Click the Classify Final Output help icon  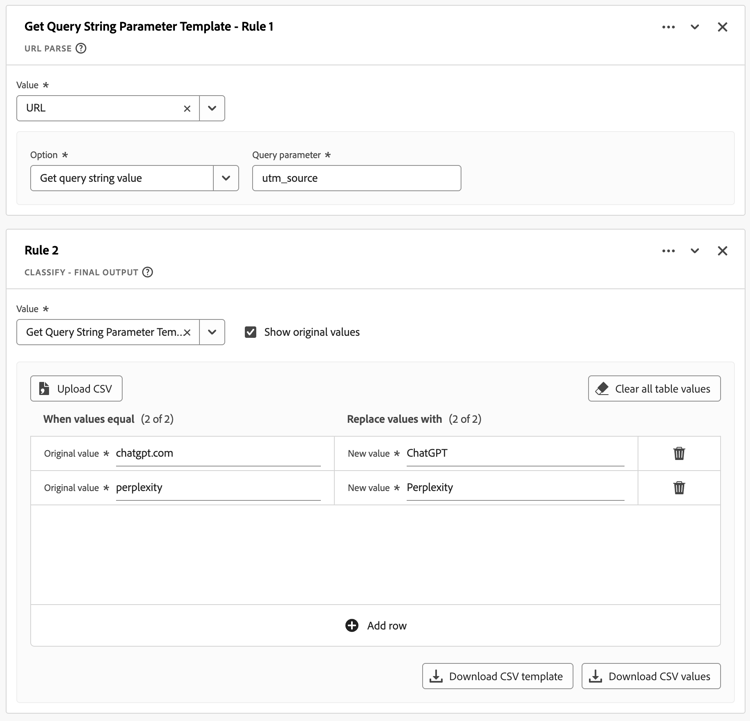point(147,272)
